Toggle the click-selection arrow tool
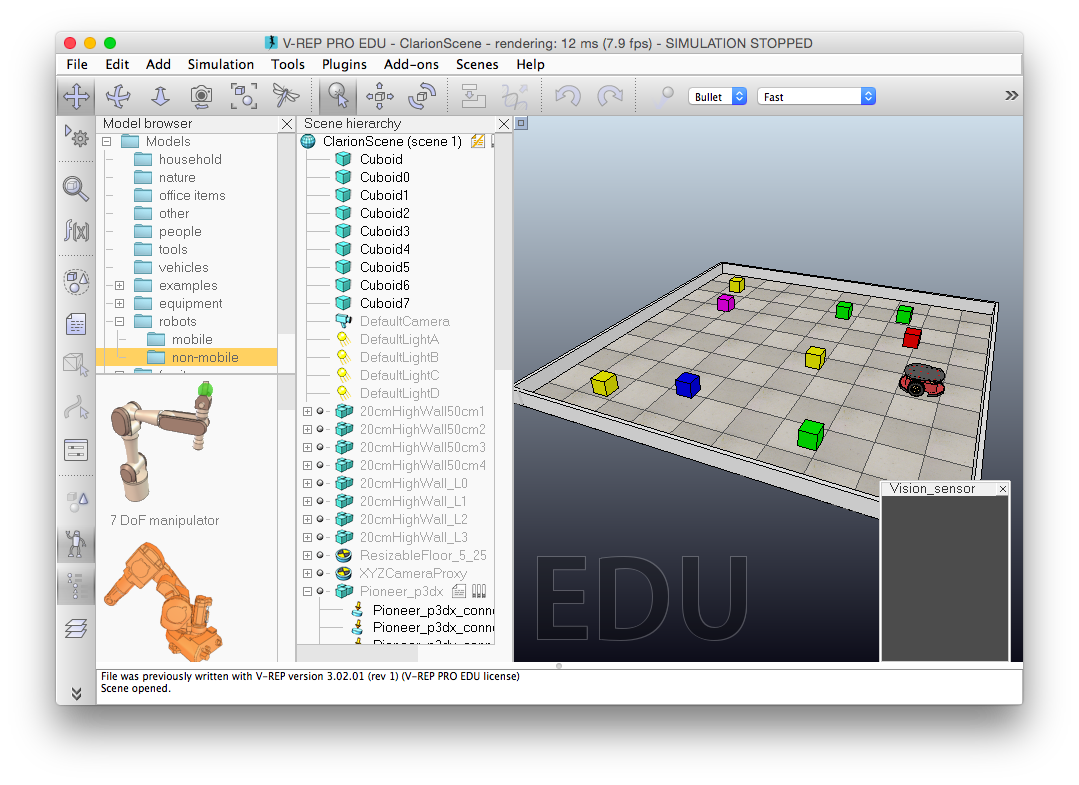This screenshot has height=785, width=1079. tap(338, 97)
